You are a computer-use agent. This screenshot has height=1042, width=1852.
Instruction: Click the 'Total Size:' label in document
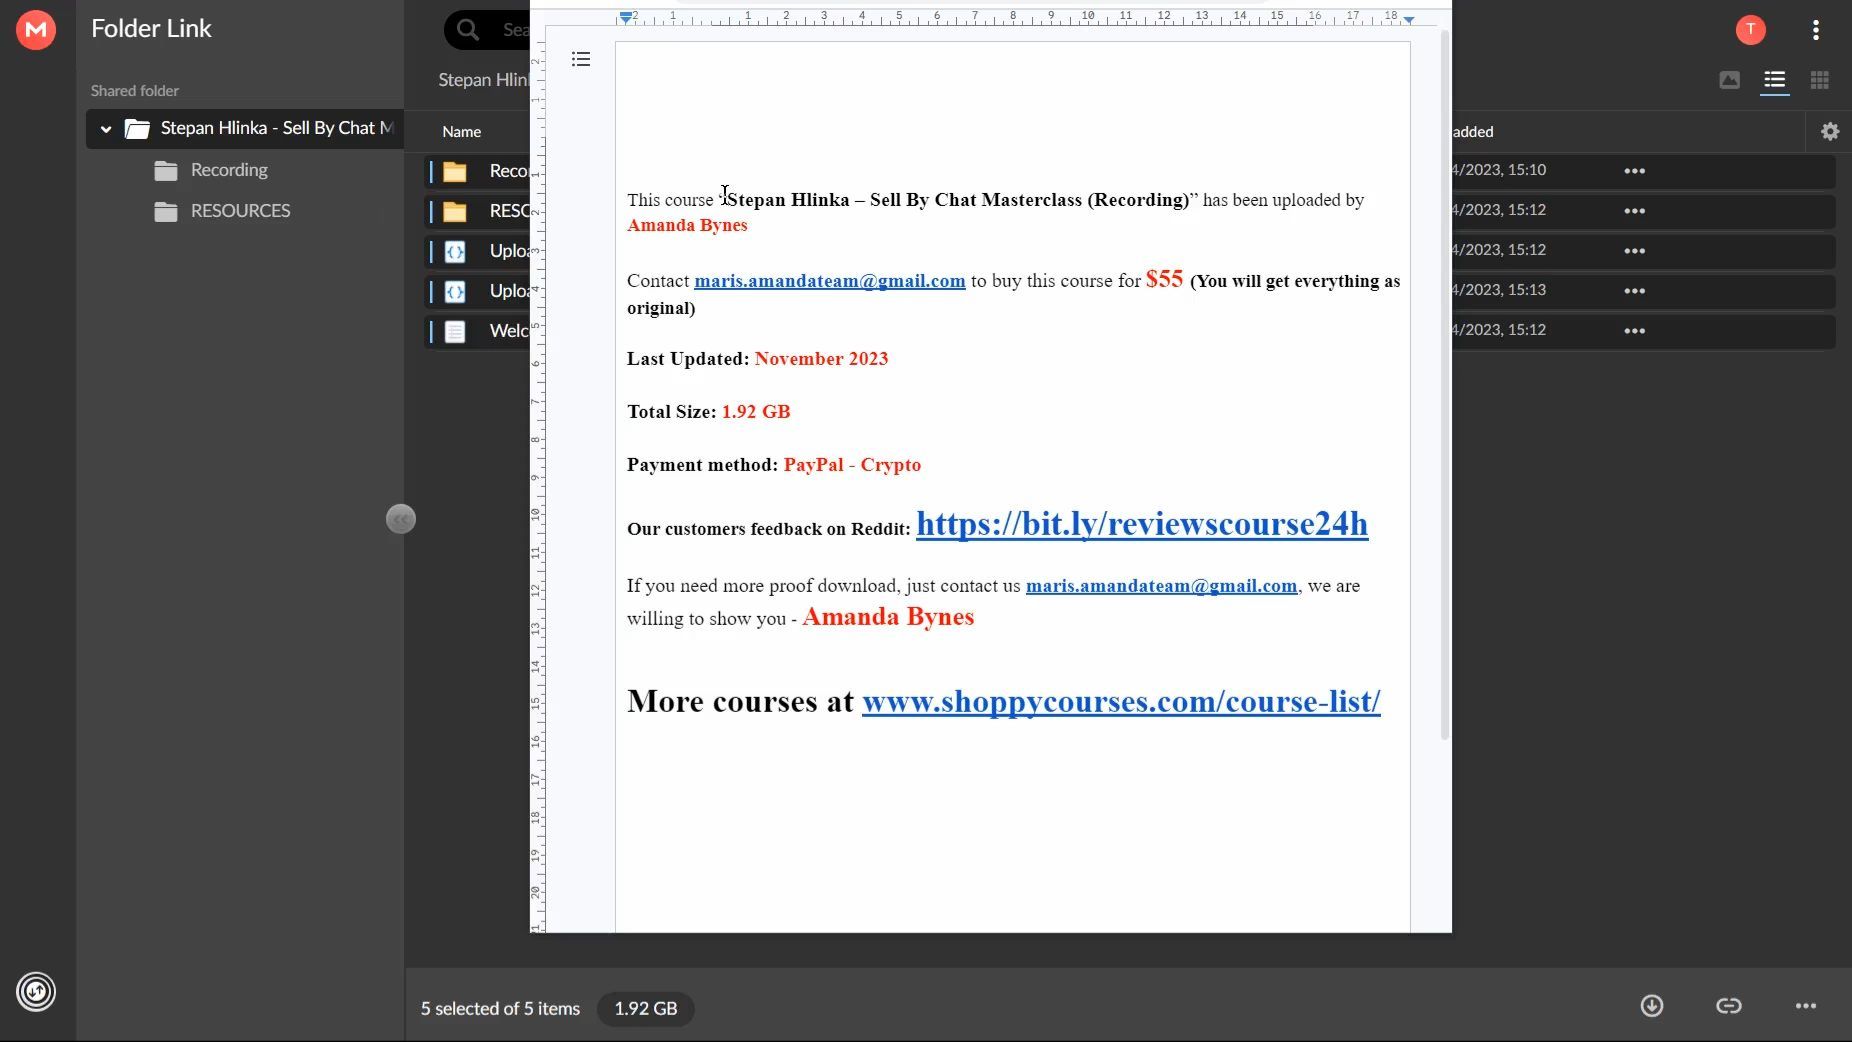(x=671, y=412)
